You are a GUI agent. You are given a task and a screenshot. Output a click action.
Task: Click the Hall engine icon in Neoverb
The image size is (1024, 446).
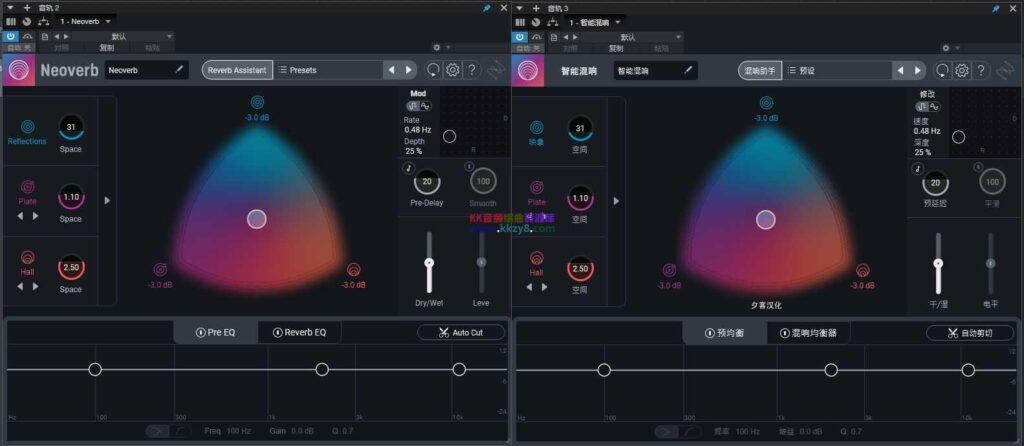(27, 258)
